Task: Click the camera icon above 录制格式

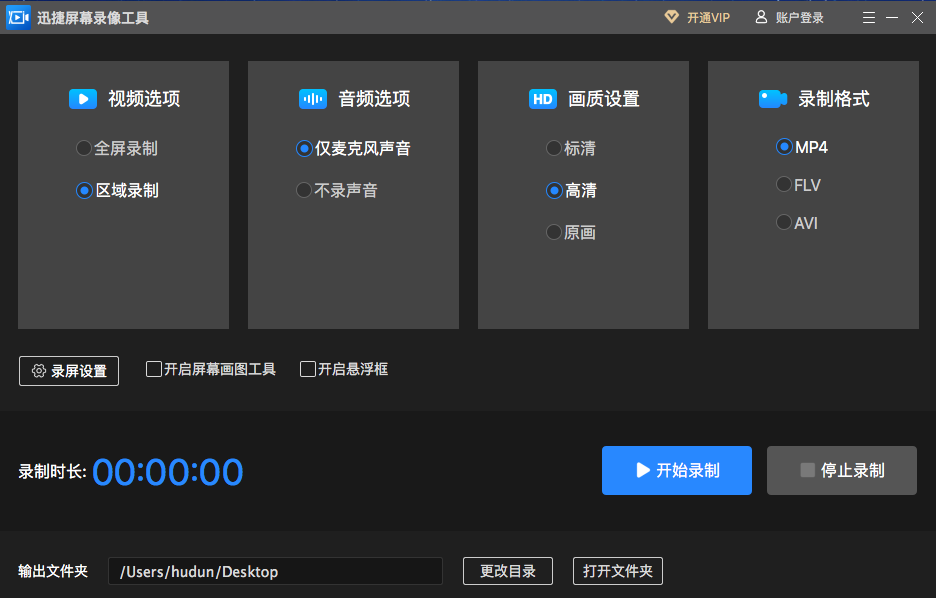Action: (772, 99)
